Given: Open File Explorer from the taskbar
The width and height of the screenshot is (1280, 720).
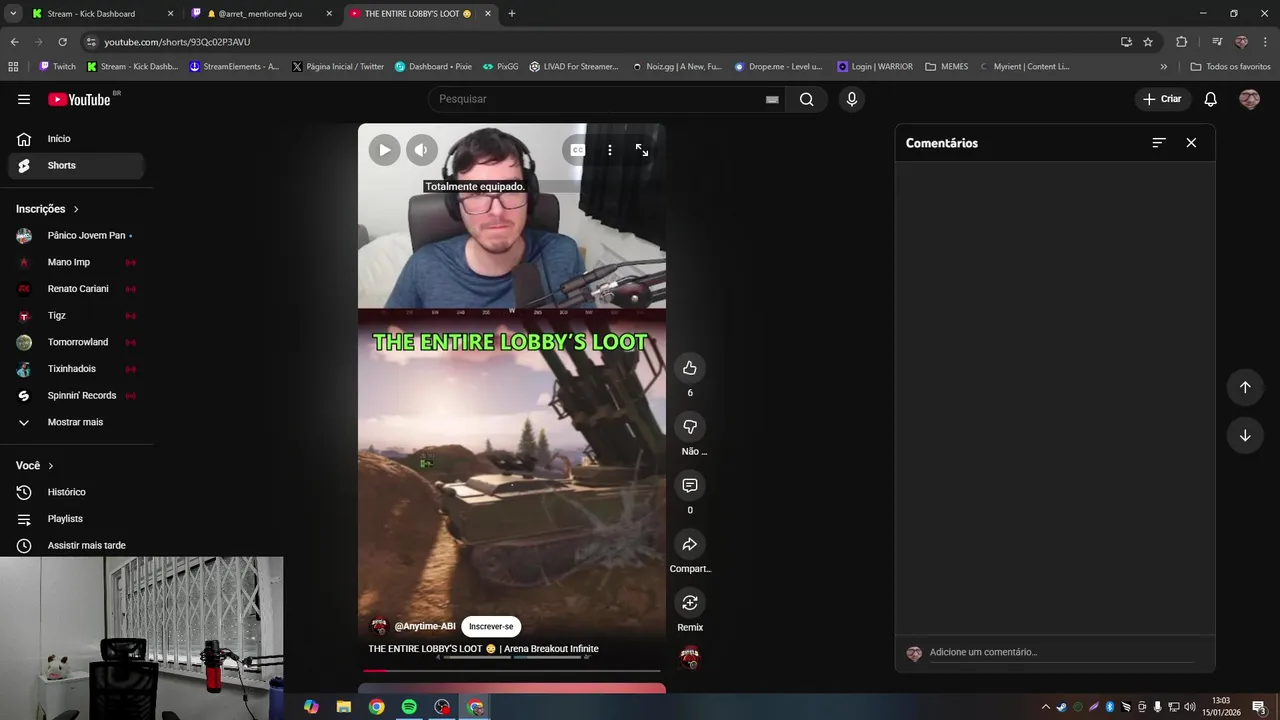Looking at the screenshot, I should click(343, 707).
